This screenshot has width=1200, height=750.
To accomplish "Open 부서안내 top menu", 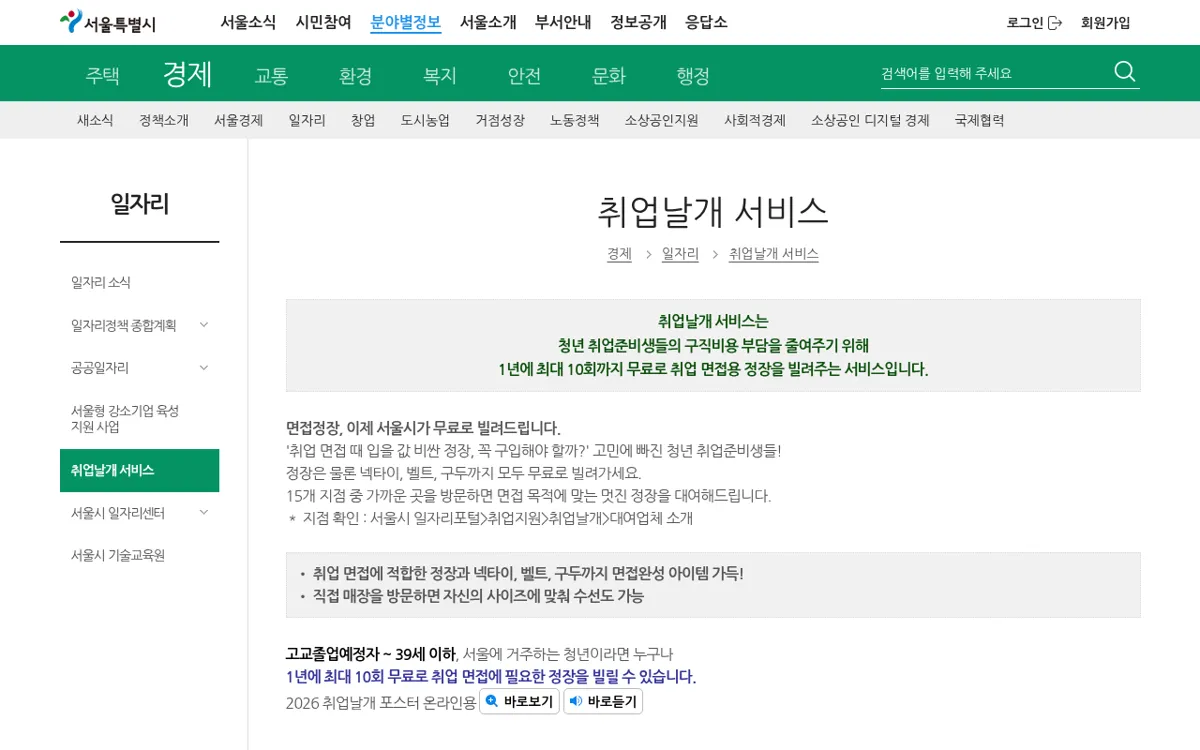I will (563, 22).
